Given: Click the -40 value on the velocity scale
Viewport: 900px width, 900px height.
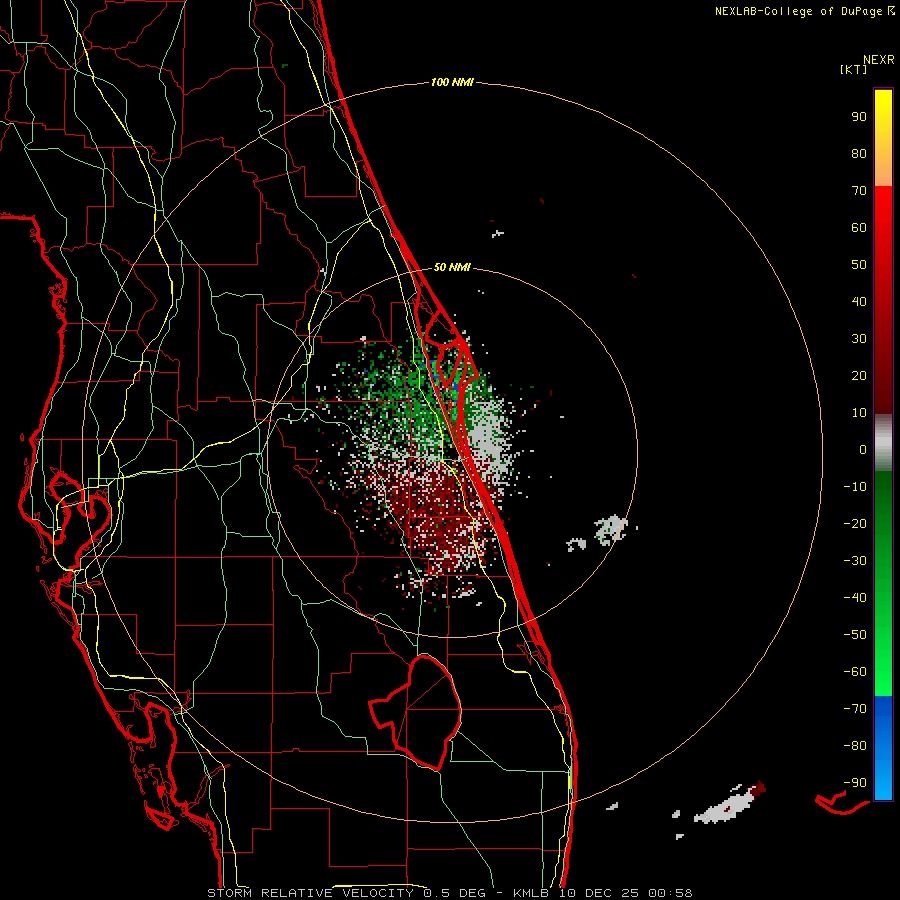Looking at the screenshot, I should [x=855, y=598].
